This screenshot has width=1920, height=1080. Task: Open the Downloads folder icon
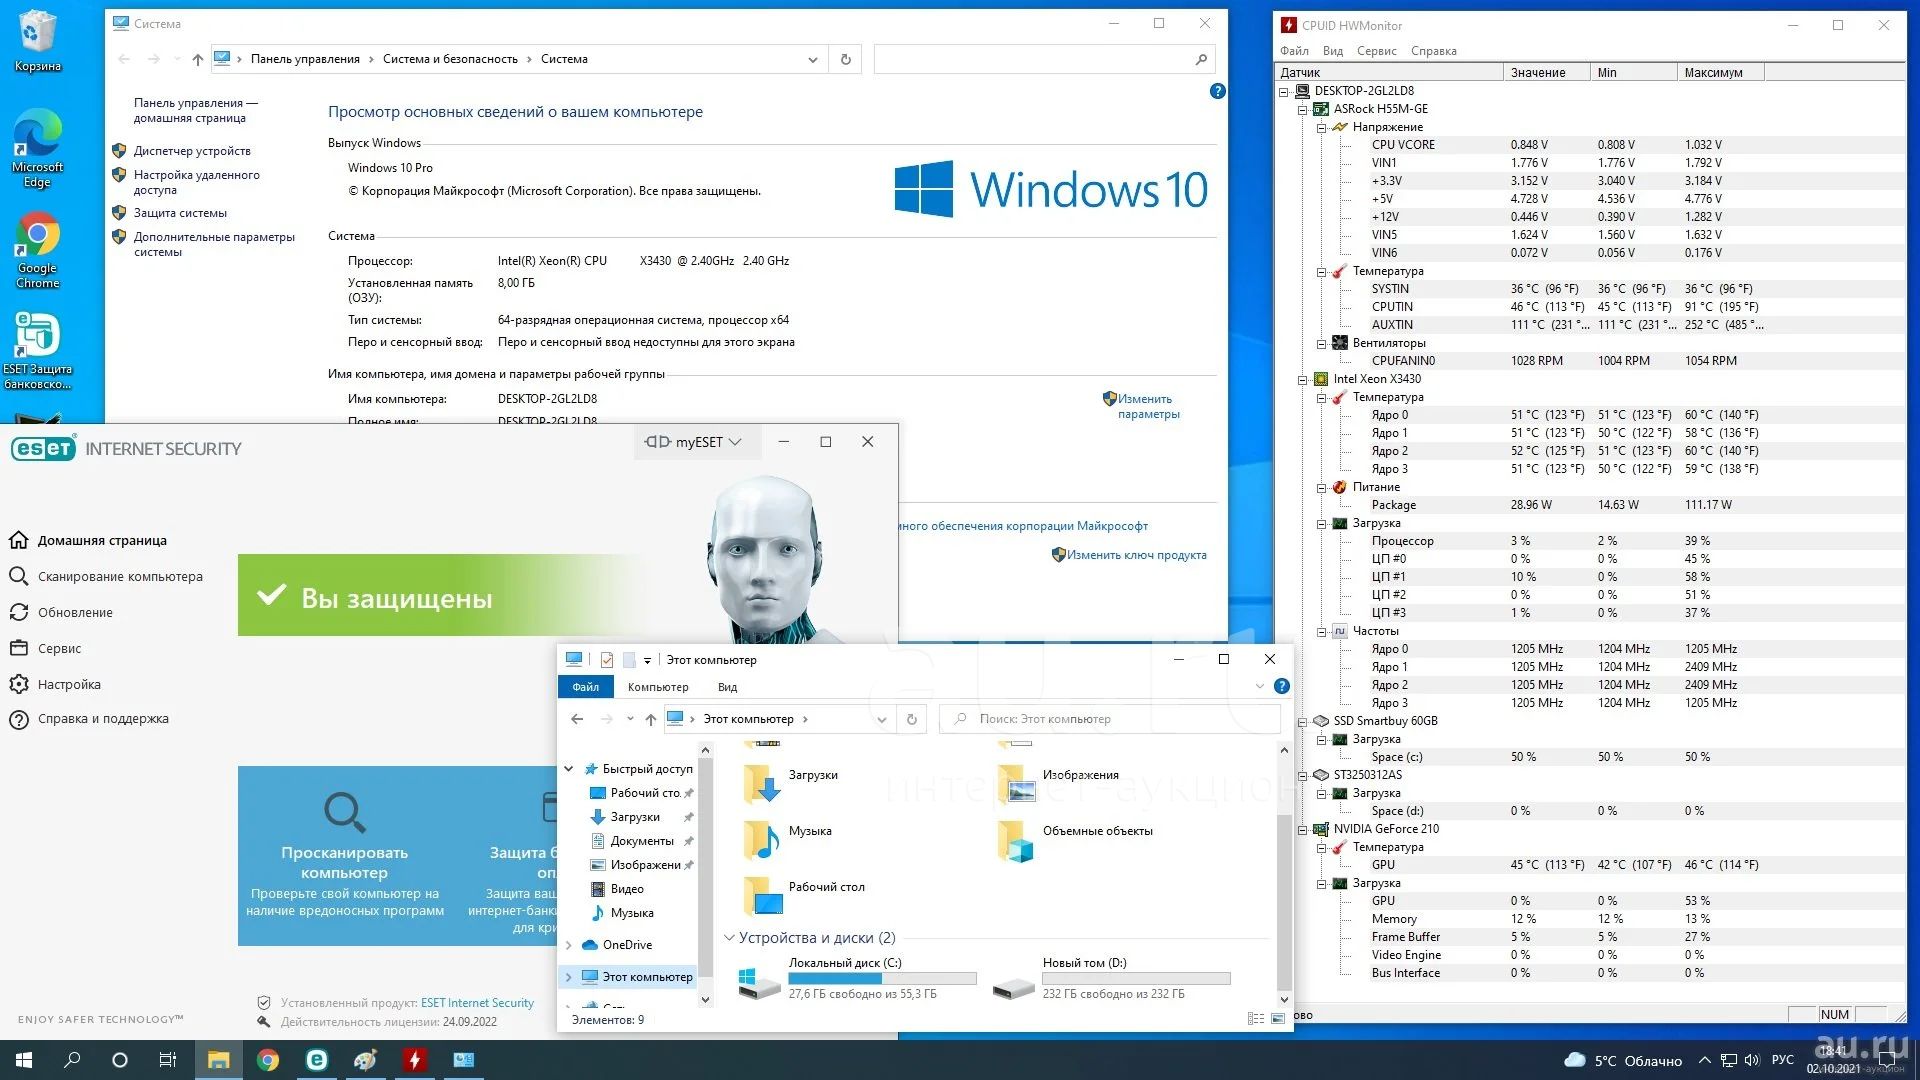coord(764,784)
